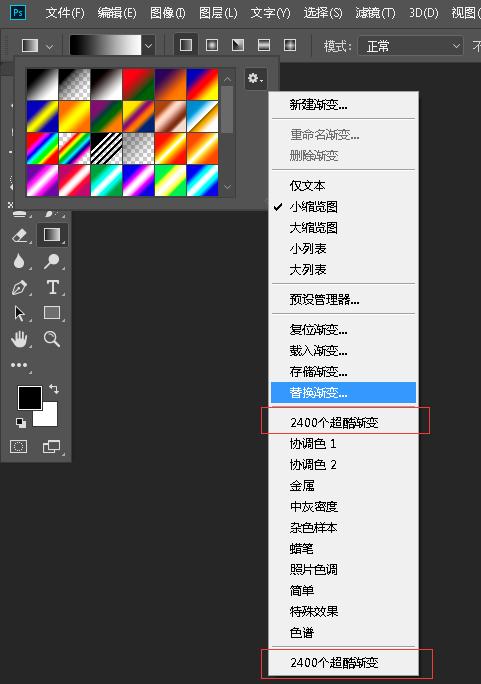Open the gradient picker gear menu
481x684 pixels.
click(x=255, y=79)
